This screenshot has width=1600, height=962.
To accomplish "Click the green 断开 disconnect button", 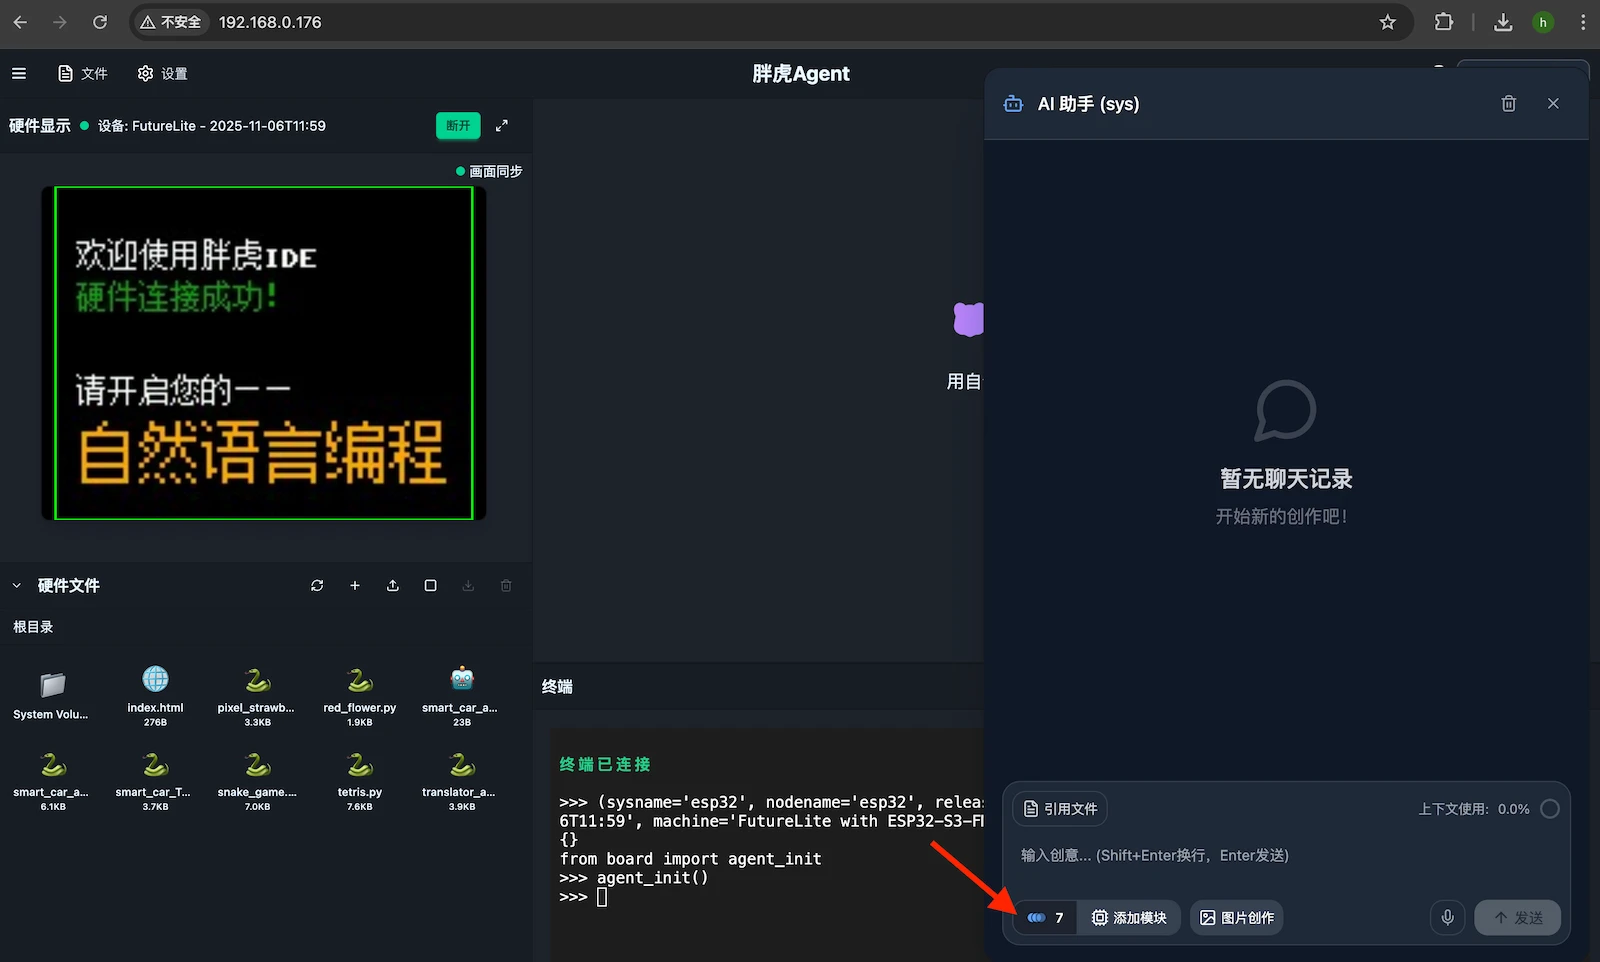I will [458, 126].
